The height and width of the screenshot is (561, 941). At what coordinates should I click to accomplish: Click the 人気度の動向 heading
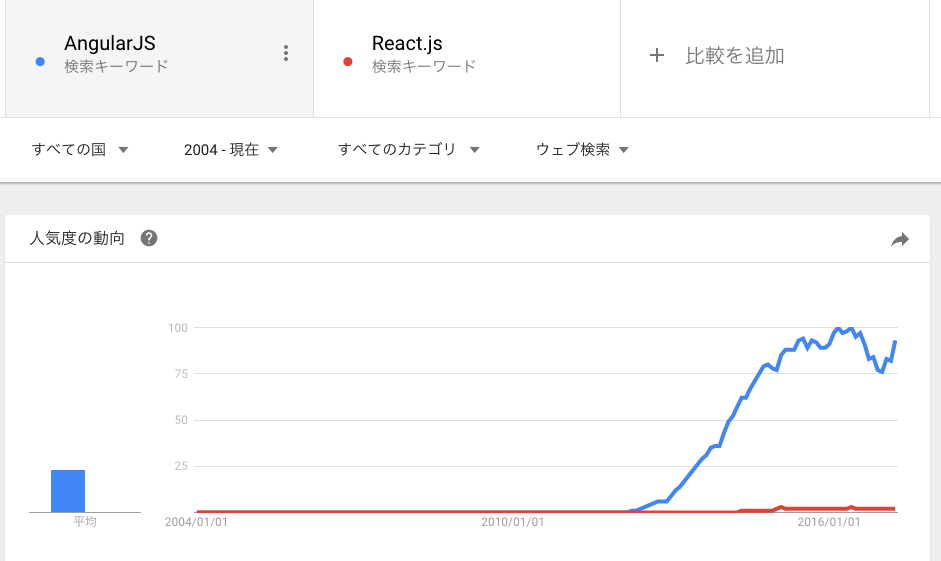(77, 238)
